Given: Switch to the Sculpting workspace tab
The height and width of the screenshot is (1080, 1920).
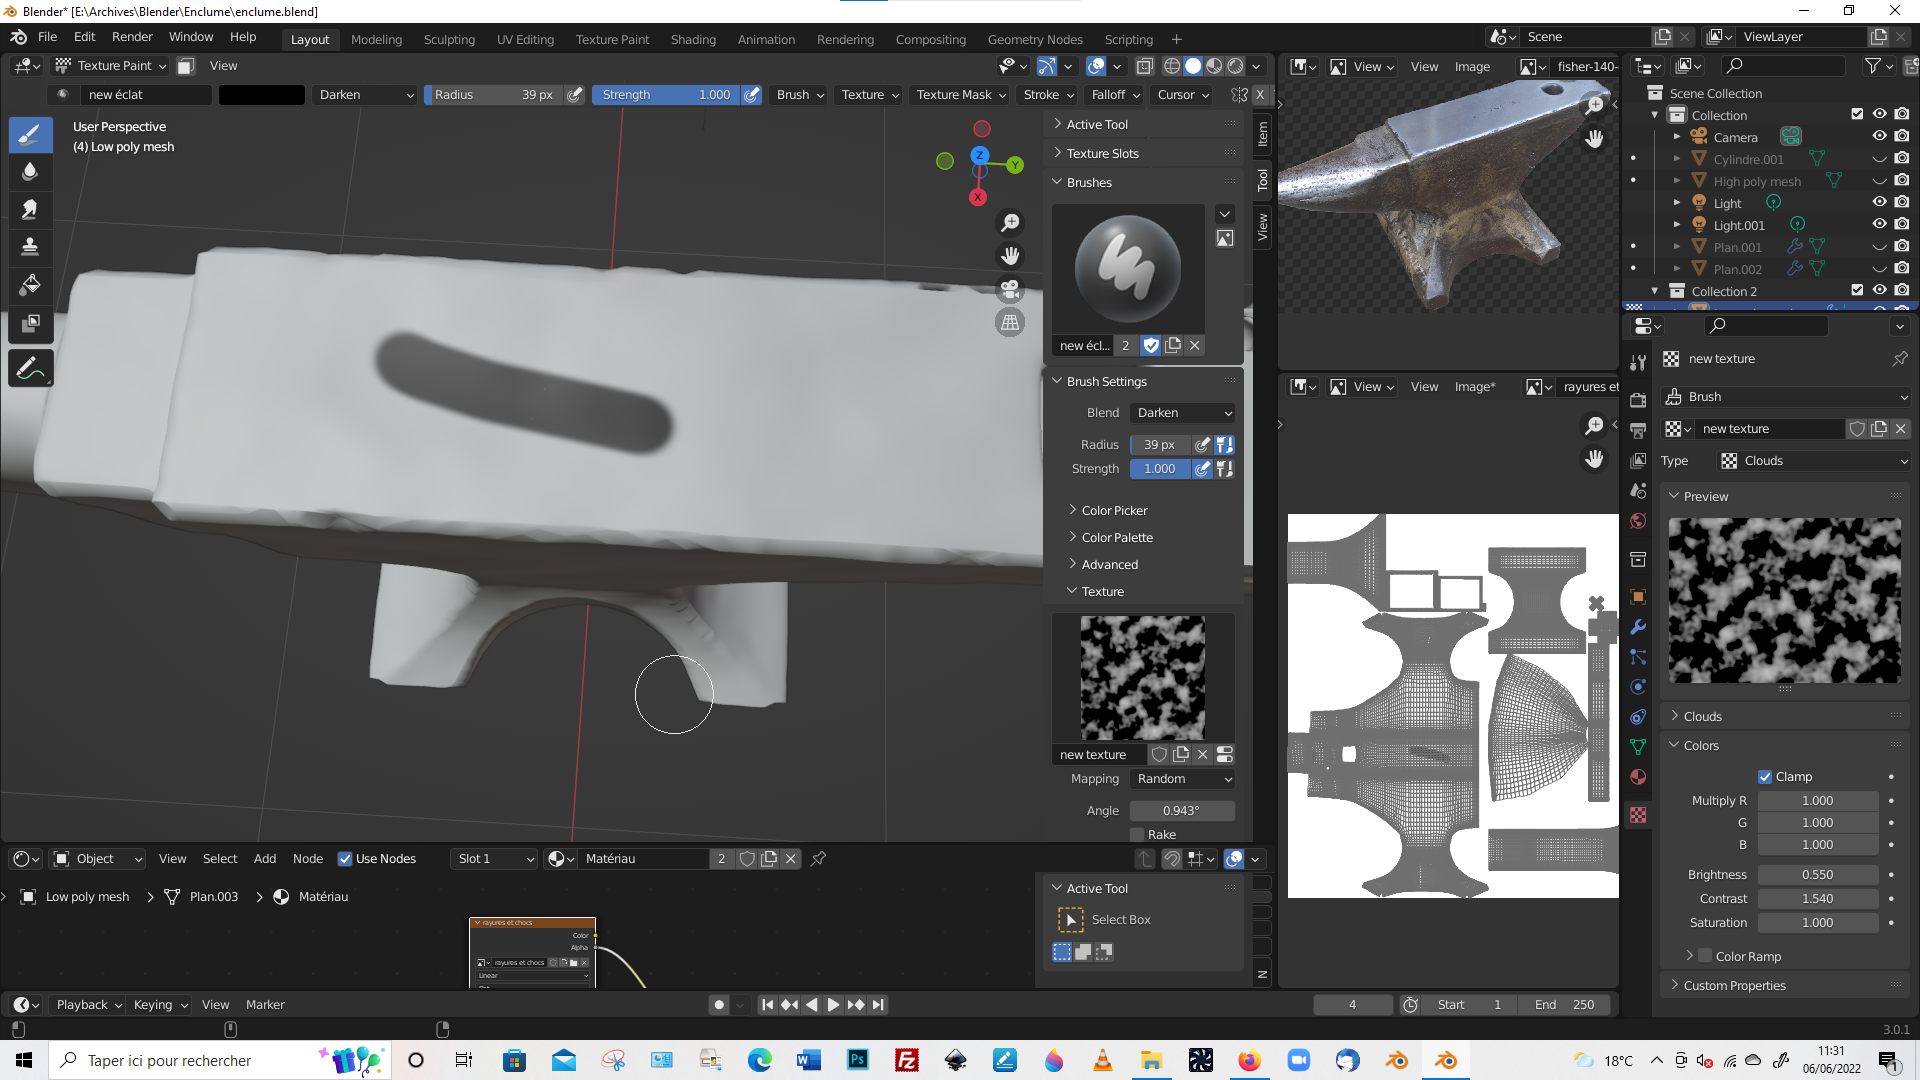Looking at the screenshot, I should click(449, 40).
